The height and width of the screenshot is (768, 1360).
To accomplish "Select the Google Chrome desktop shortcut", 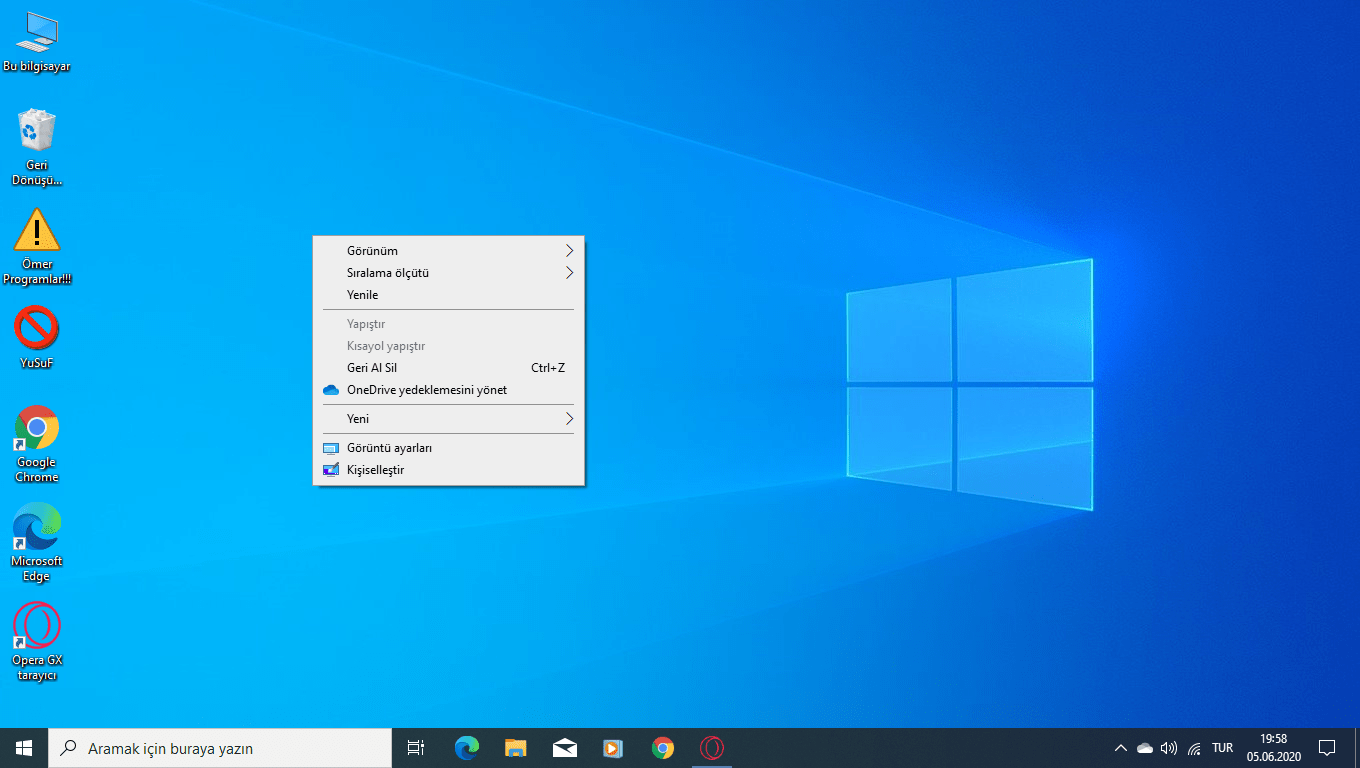I will pyautogui.click(x=36, y=429).
